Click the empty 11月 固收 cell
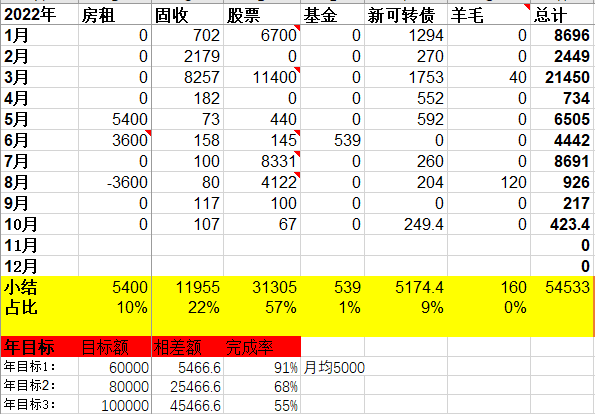The image size is (595, 414). tap(187, 245)
